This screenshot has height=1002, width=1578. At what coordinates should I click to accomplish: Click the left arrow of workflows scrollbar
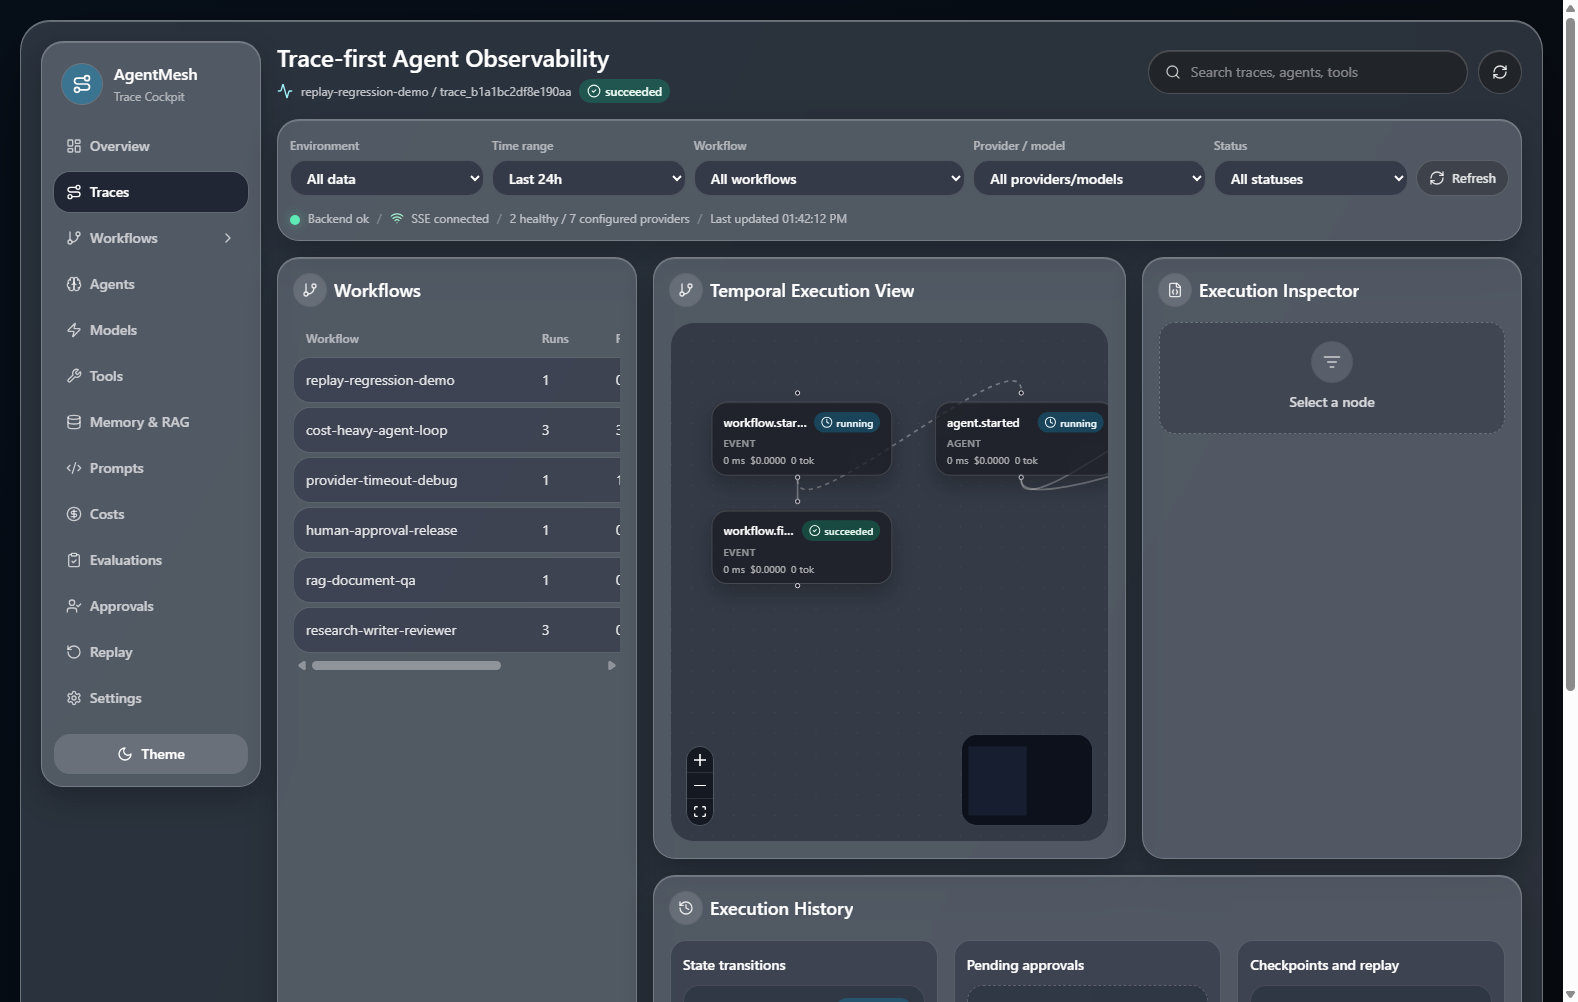click(x=302, y=665)
